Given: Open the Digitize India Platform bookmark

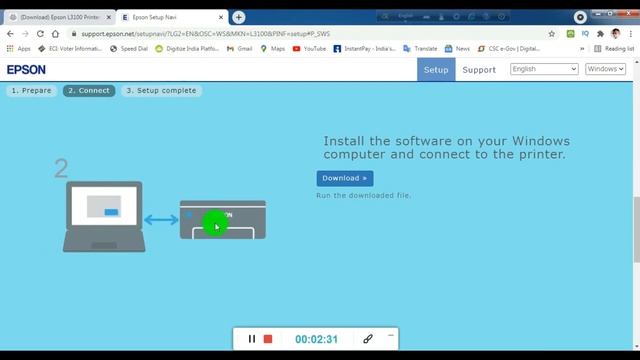Looking at the screenshot, I should pos(187,49).
